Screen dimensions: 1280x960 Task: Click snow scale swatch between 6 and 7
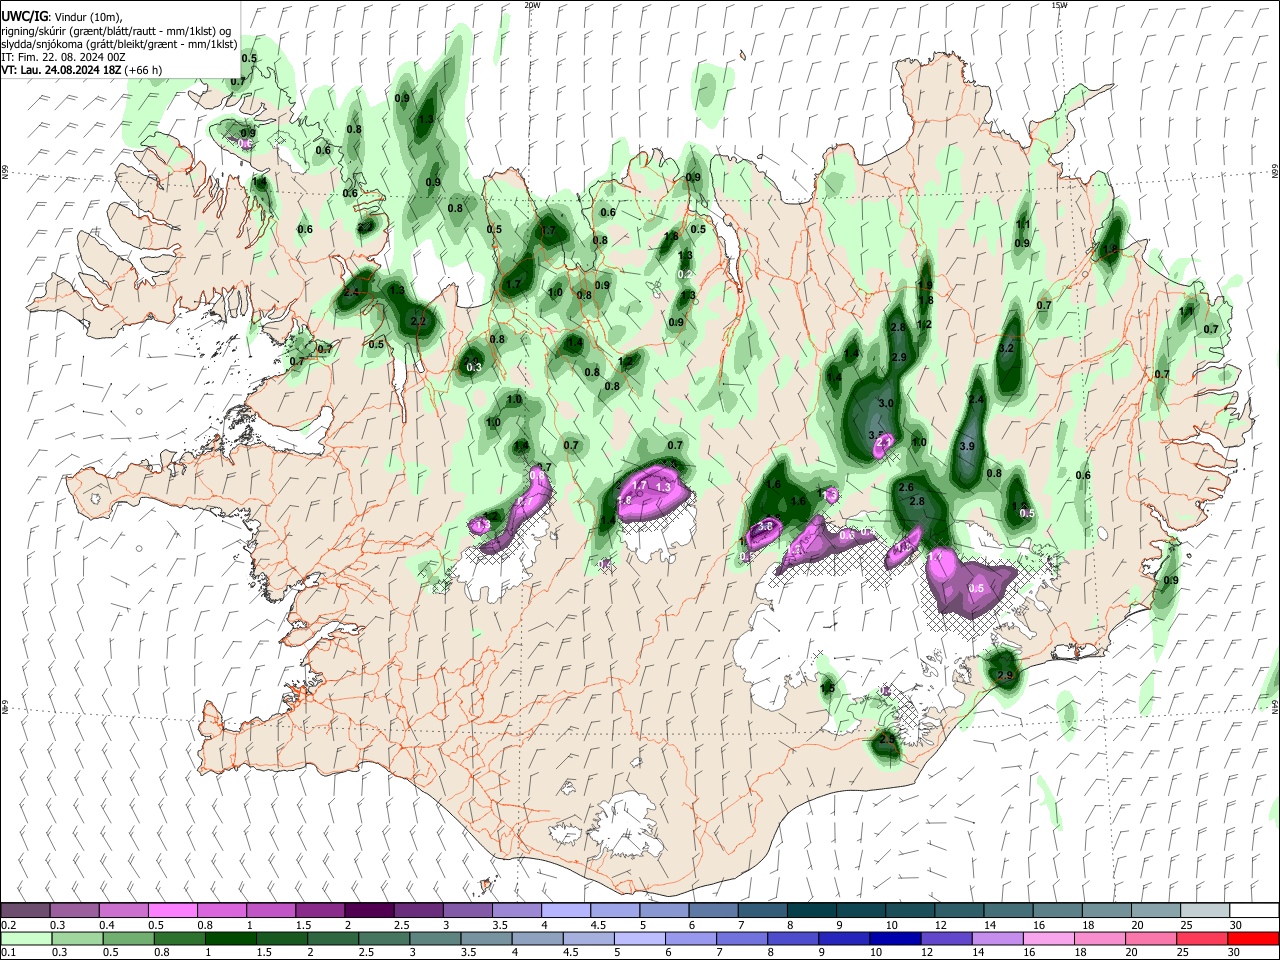pos(712,910)
